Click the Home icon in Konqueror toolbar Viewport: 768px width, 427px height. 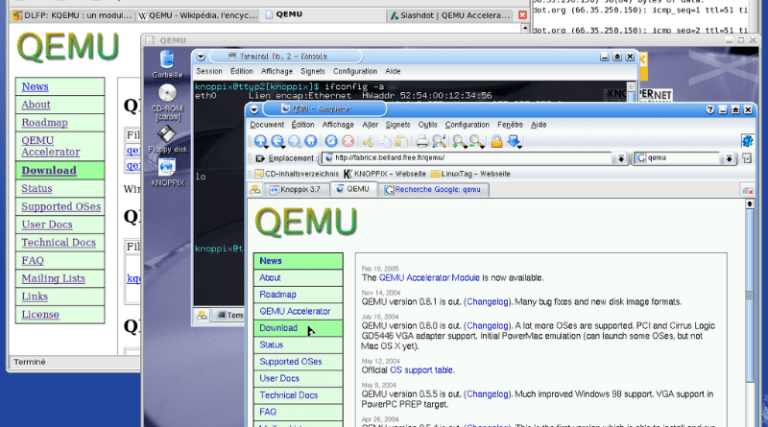311,141
